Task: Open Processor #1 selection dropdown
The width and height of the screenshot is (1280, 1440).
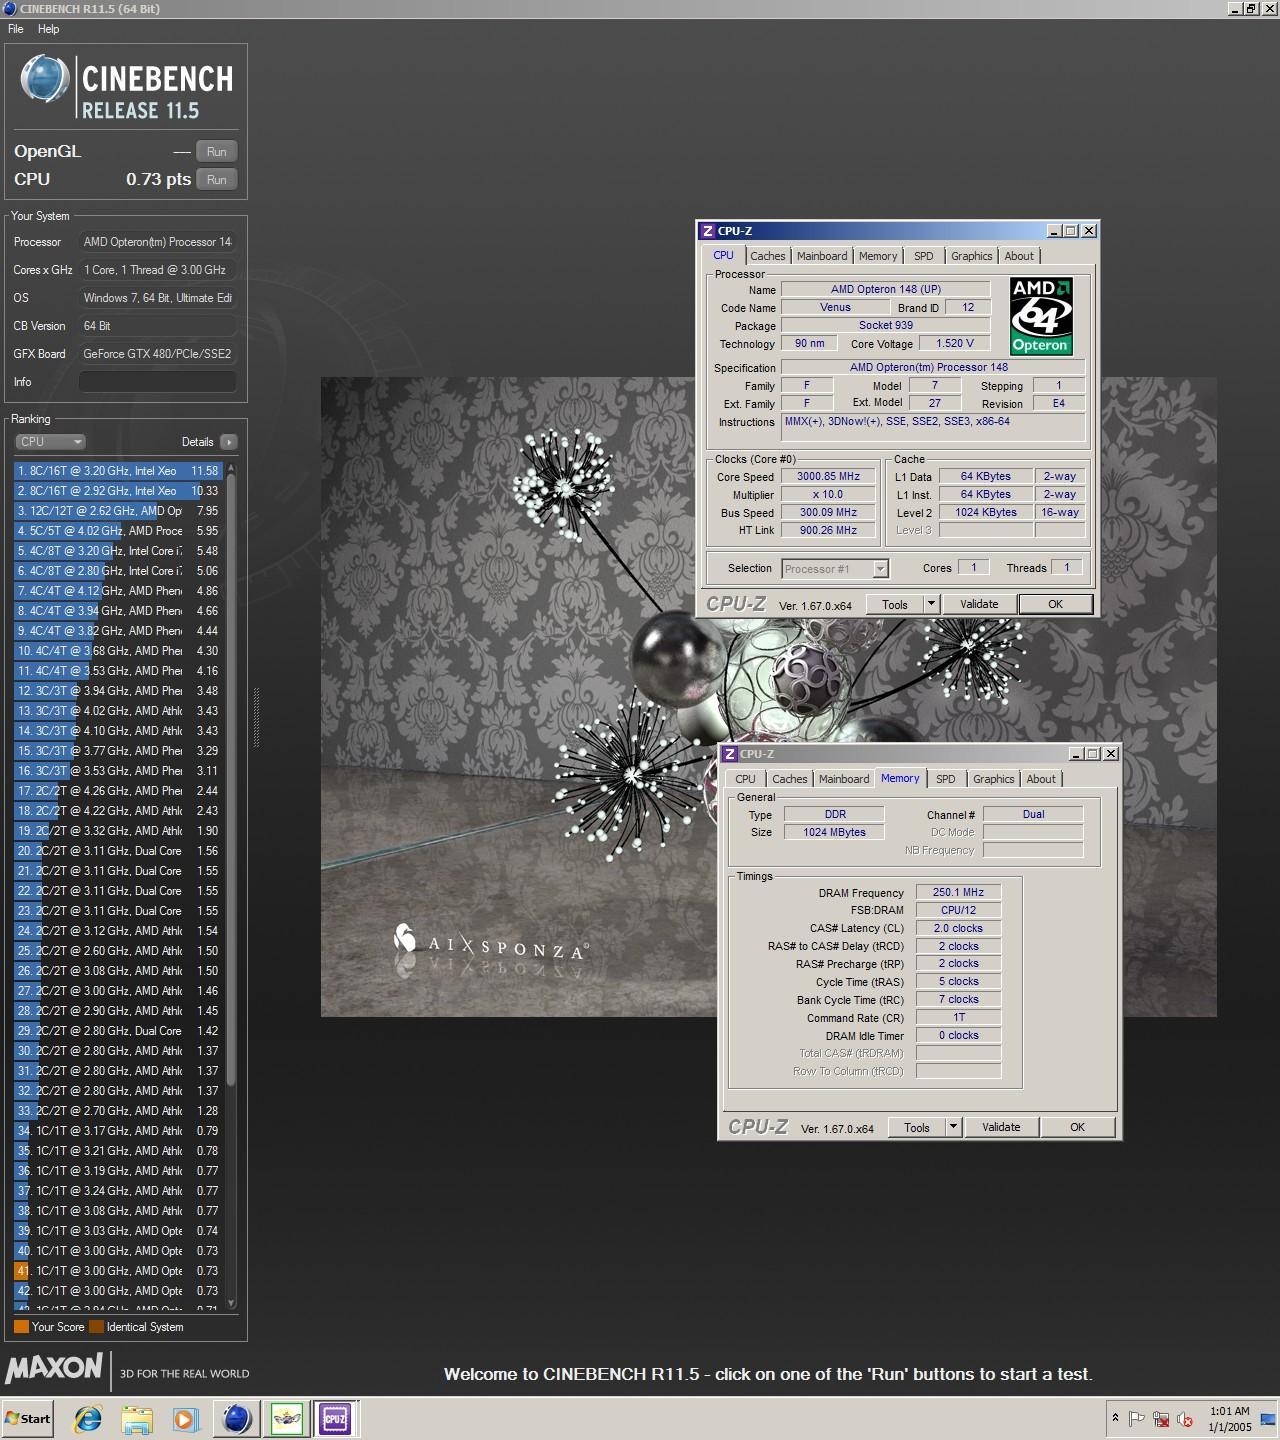Action: pos(835,569)
